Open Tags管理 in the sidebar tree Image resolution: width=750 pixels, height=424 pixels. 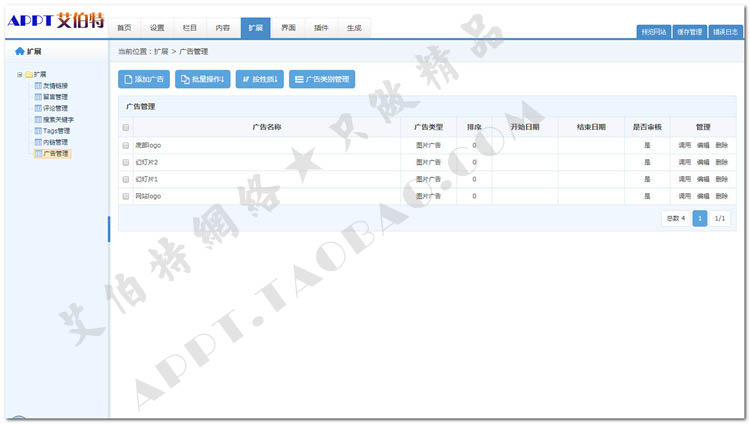[x=56, y=131]
